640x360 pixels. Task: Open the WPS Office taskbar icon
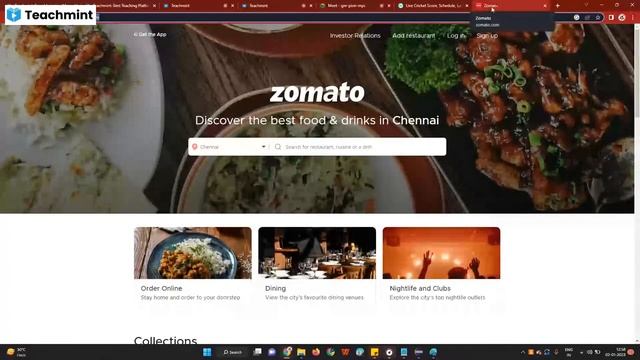click(x=345, y=352)
